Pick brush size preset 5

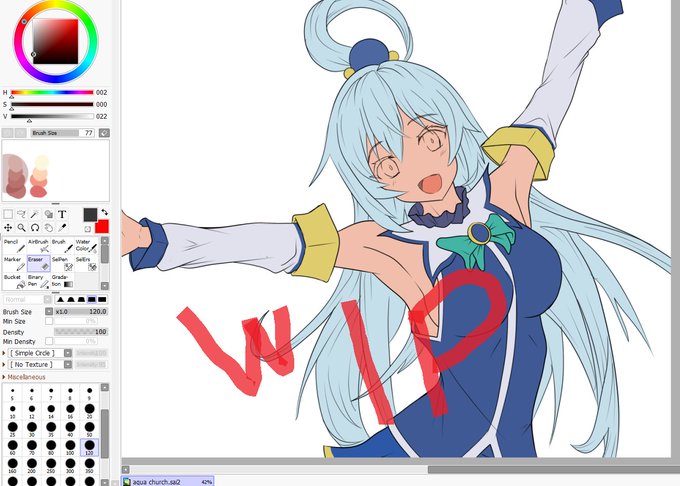12,393
